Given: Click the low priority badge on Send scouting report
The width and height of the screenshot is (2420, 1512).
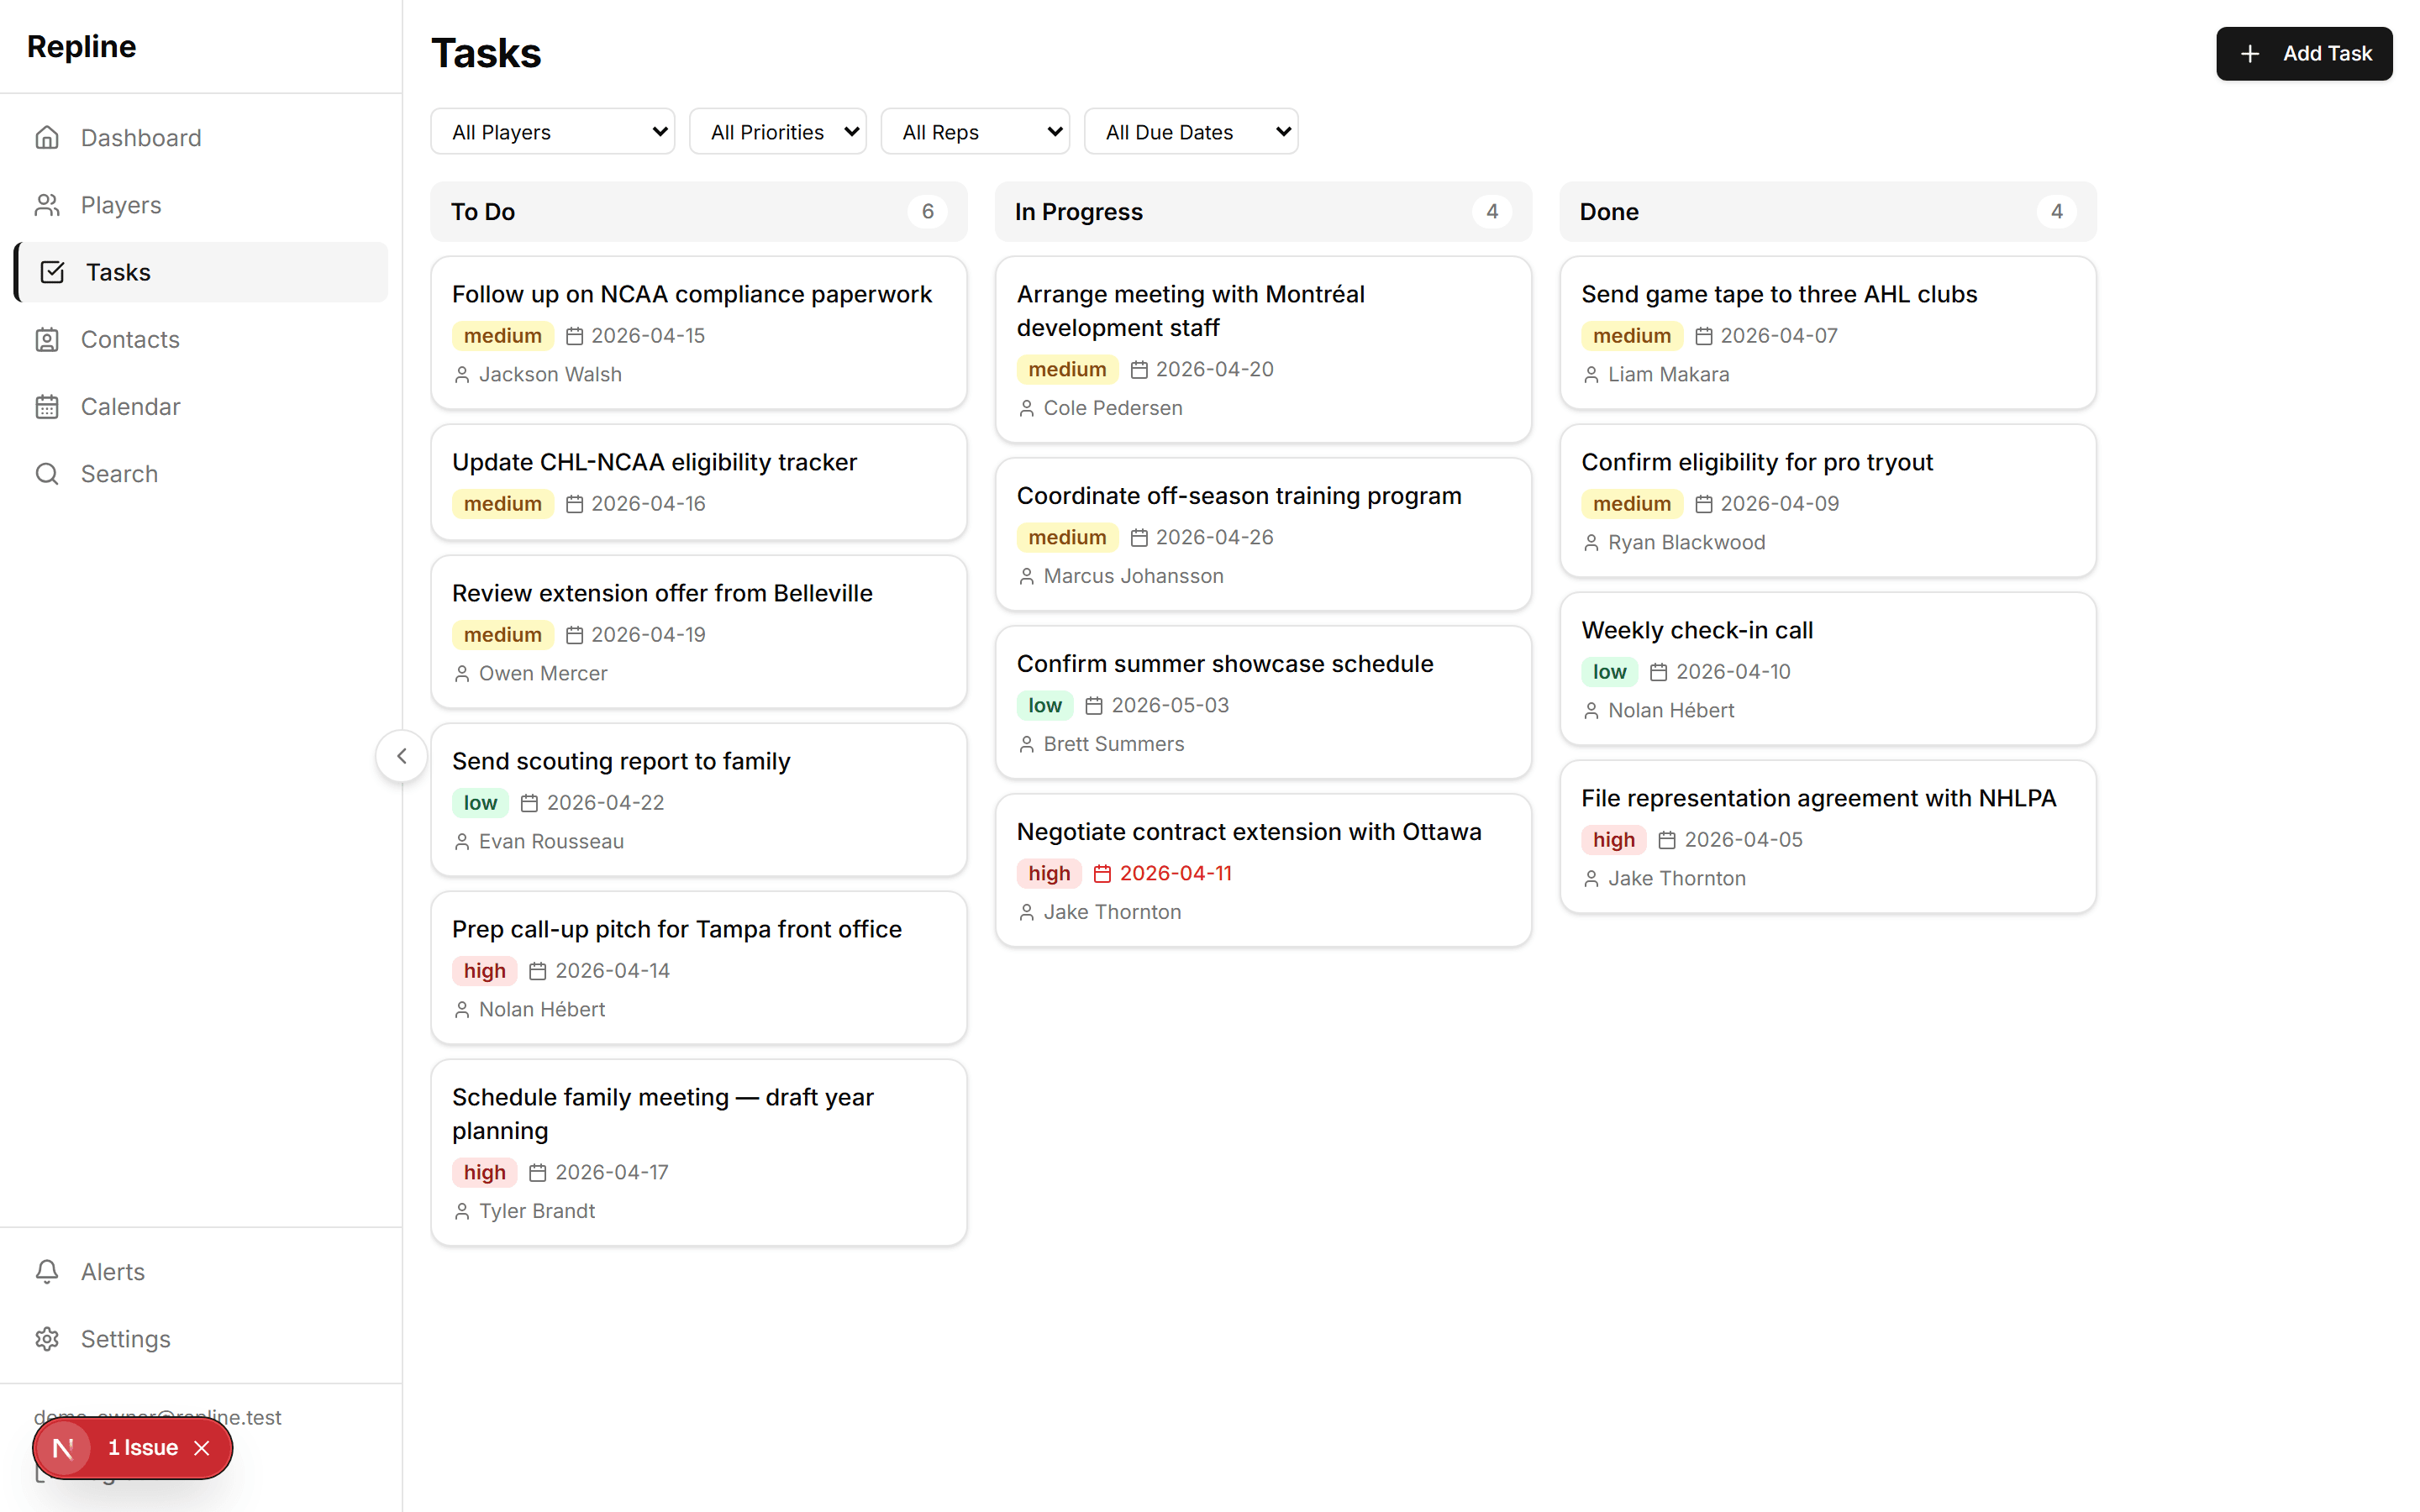Looking at the screenshot, I should click(x=479, y=802).
